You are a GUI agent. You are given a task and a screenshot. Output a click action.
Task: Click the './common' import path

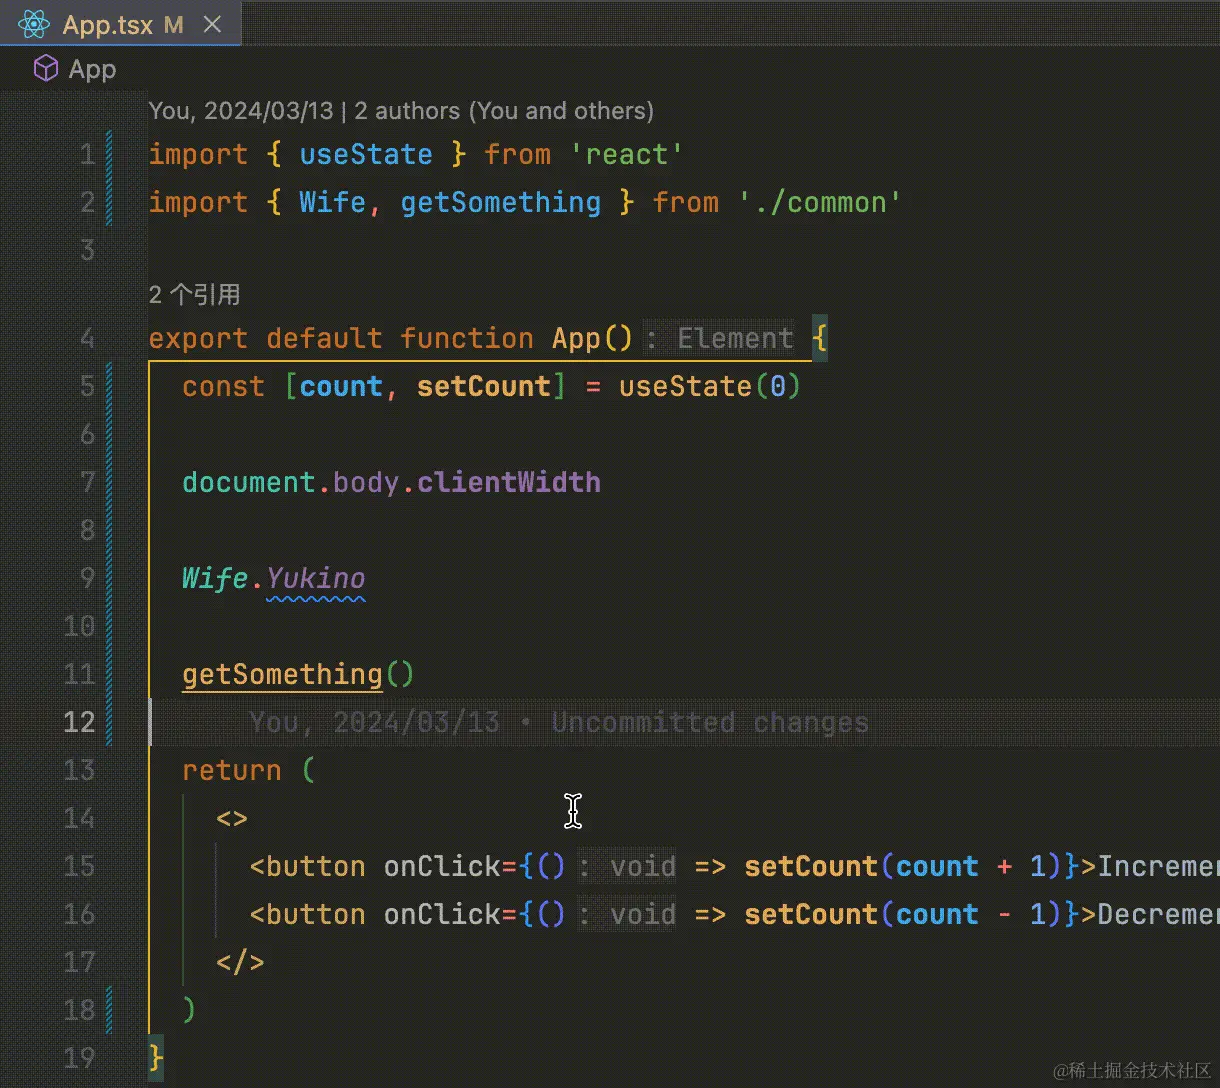click(820, 202)
